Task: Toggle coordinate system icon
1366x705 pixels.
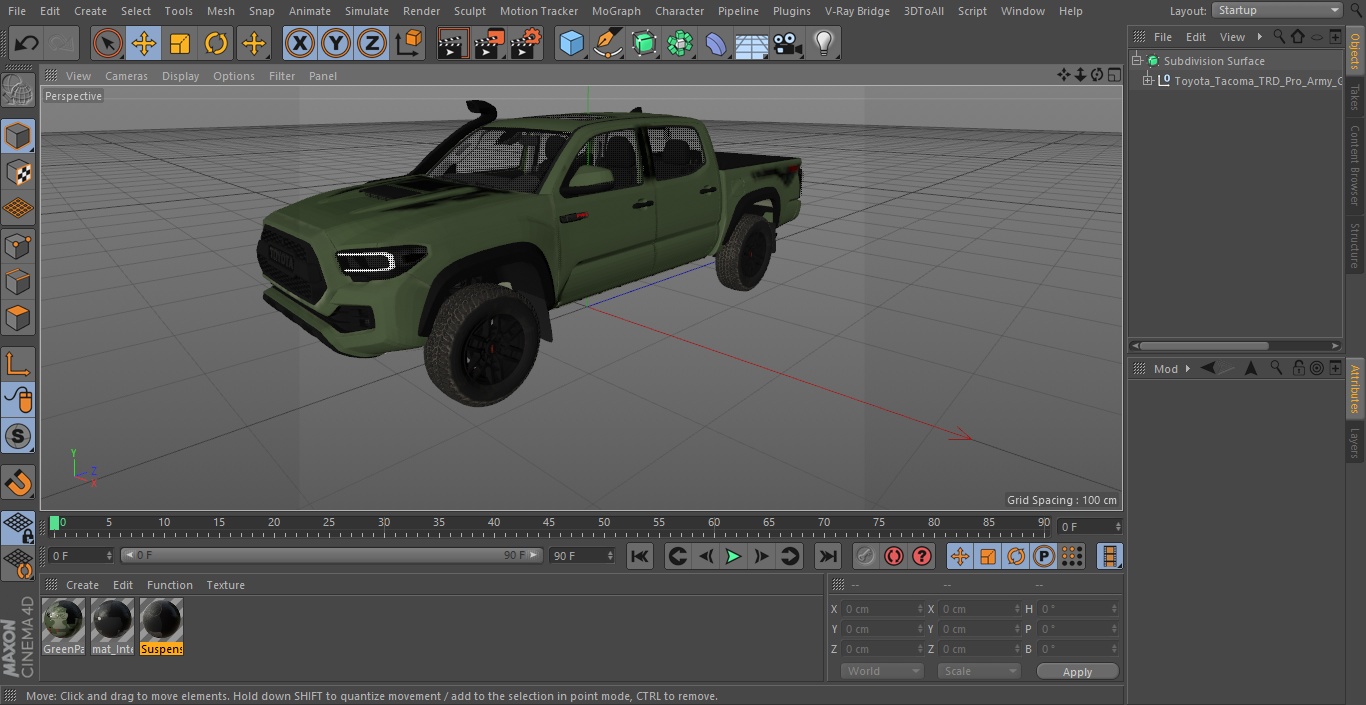Action: (x=409, y=43)
